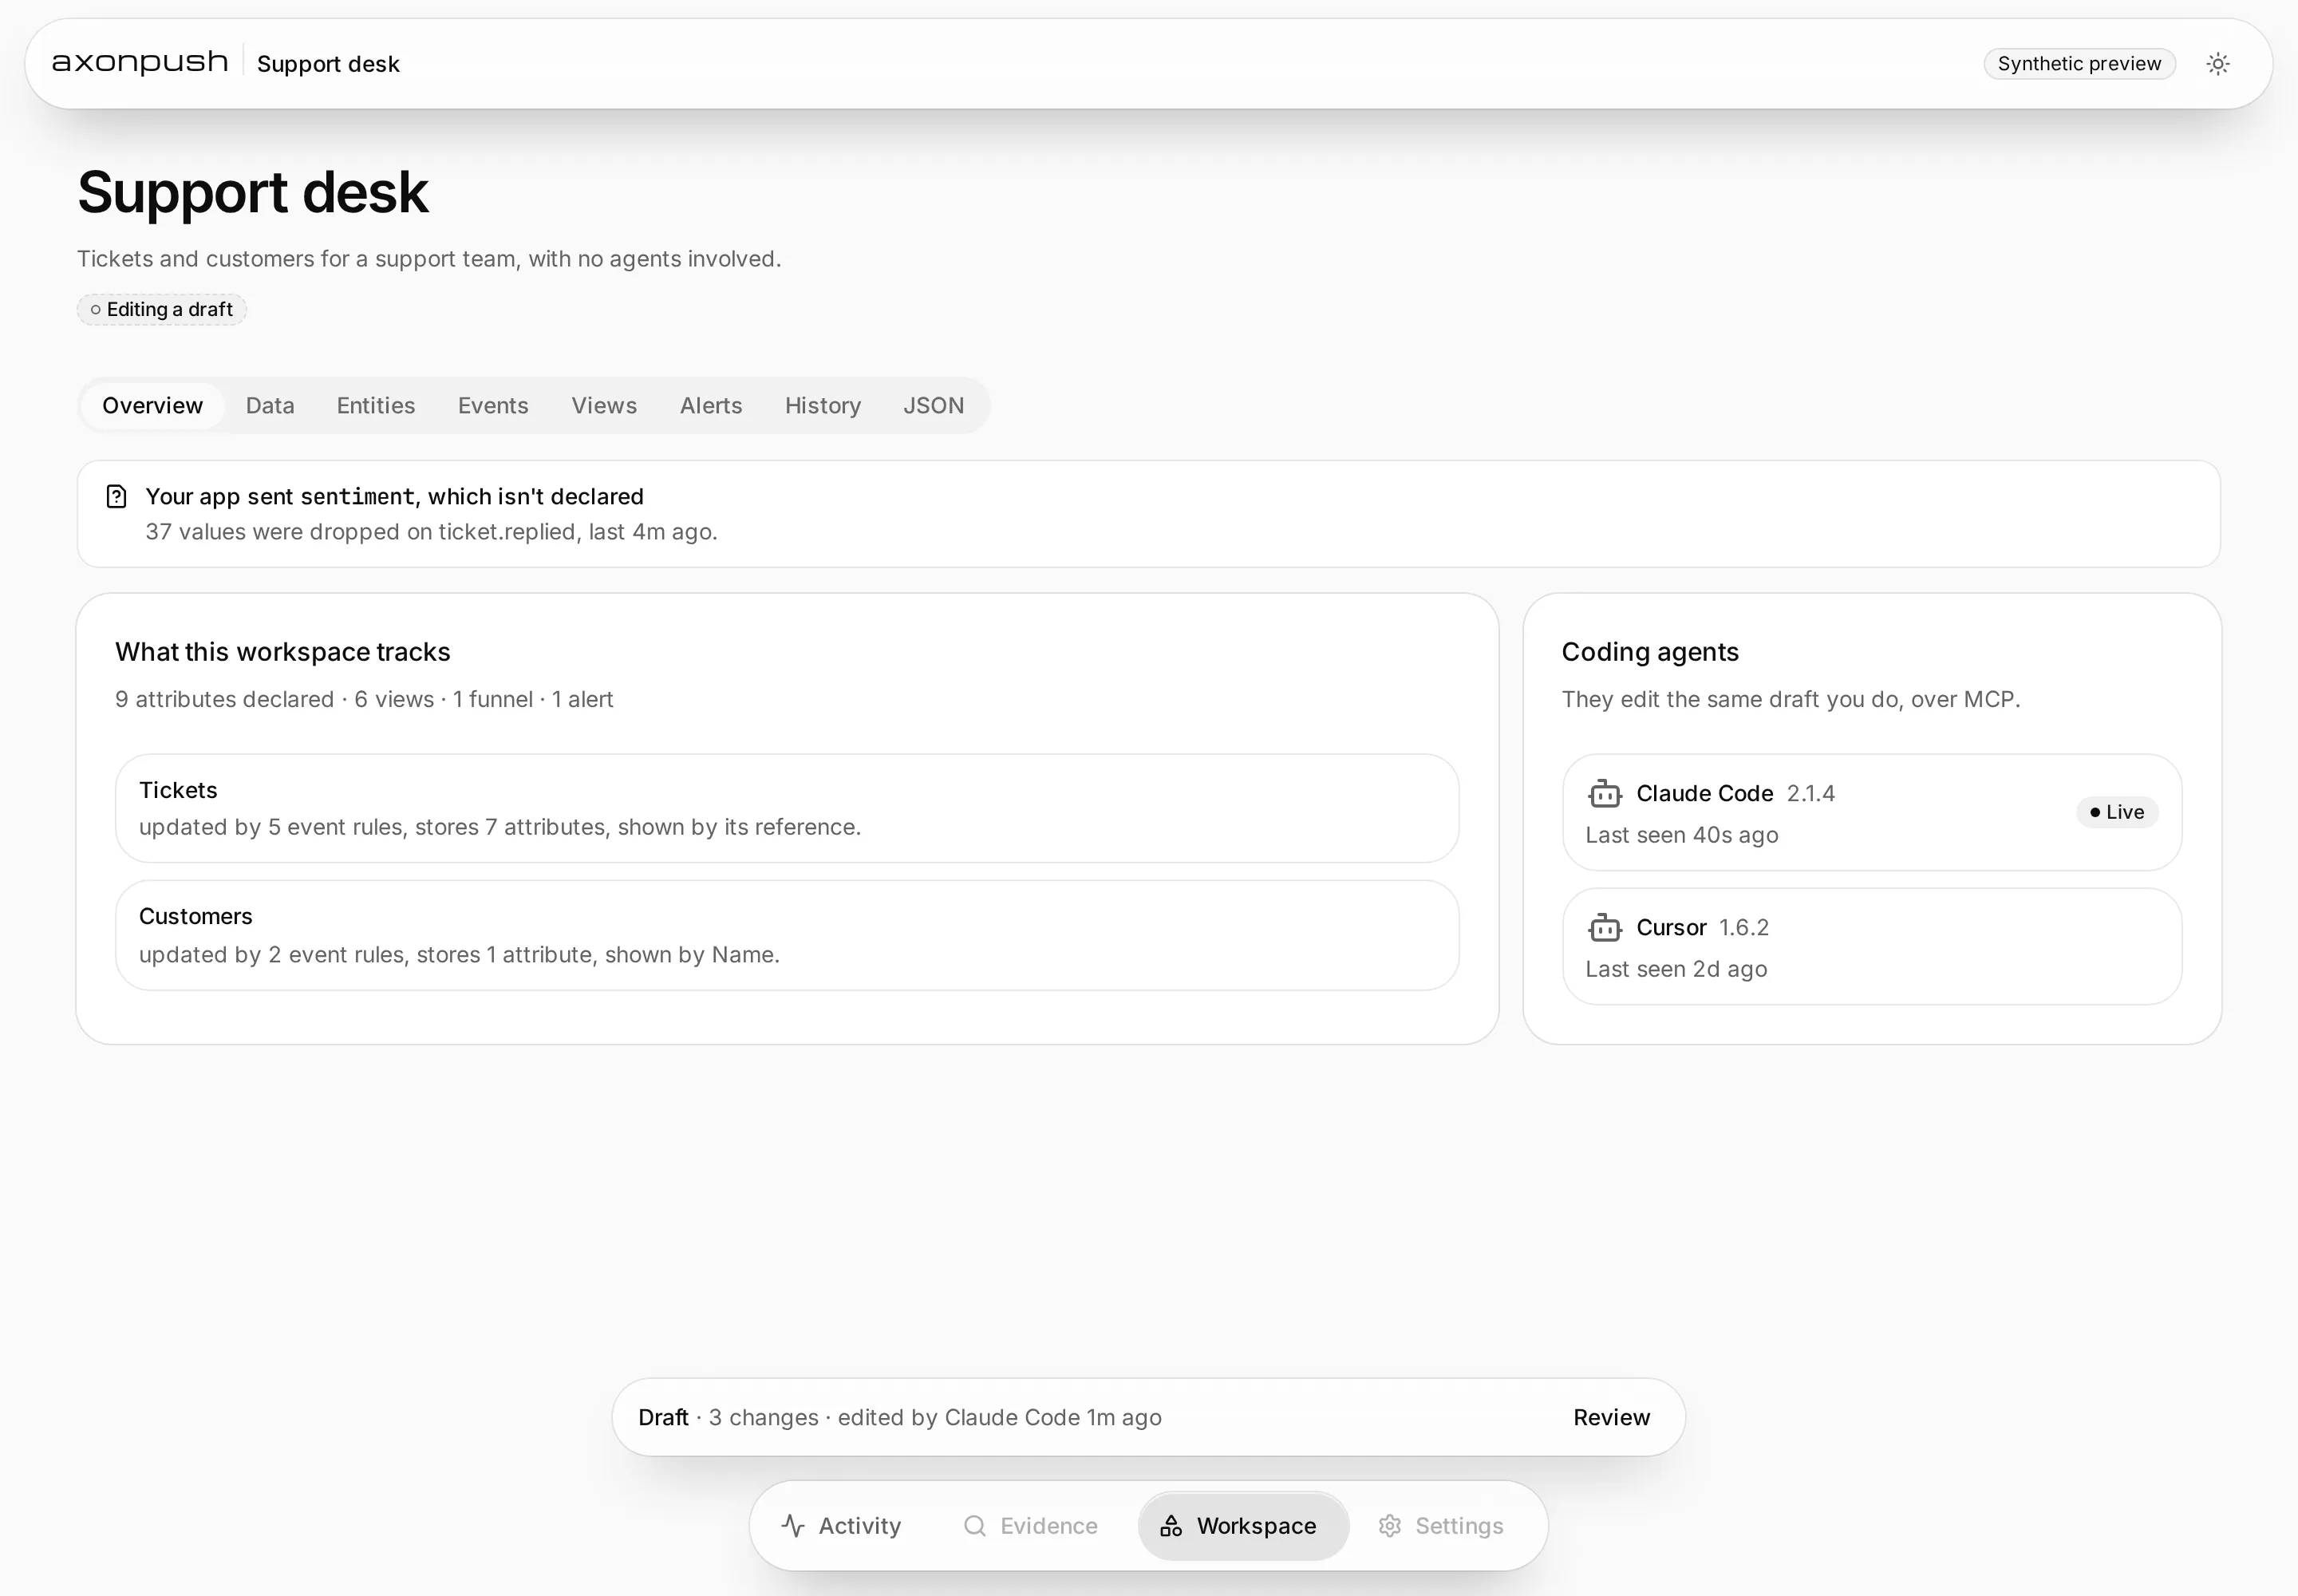Click 'Last seen 40s ago' text

(x=1682, y=835)
